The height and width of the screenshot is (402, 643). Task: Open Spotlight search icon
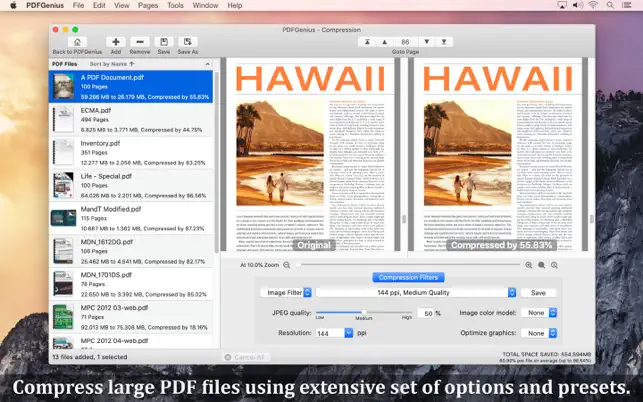(x=610, y=5)
